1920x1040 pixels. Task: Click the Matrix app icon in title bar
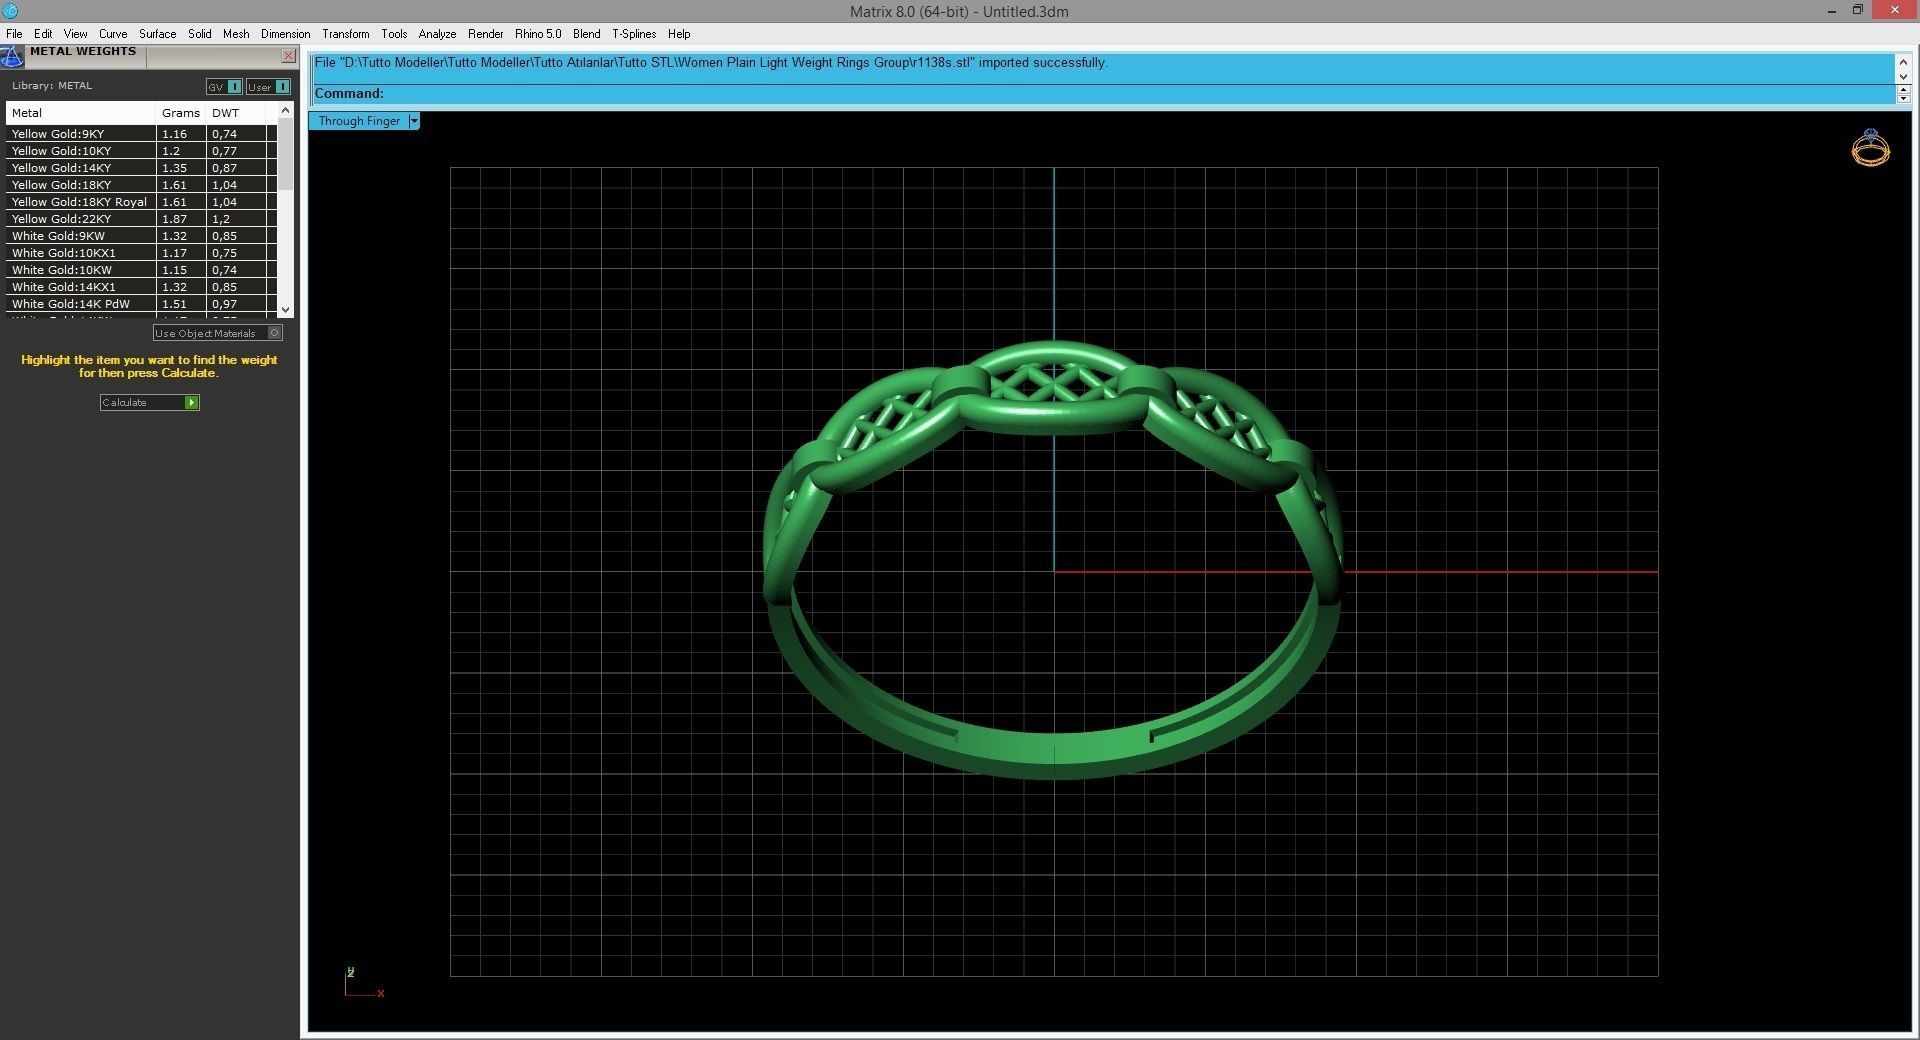click(x=10, y=11)
